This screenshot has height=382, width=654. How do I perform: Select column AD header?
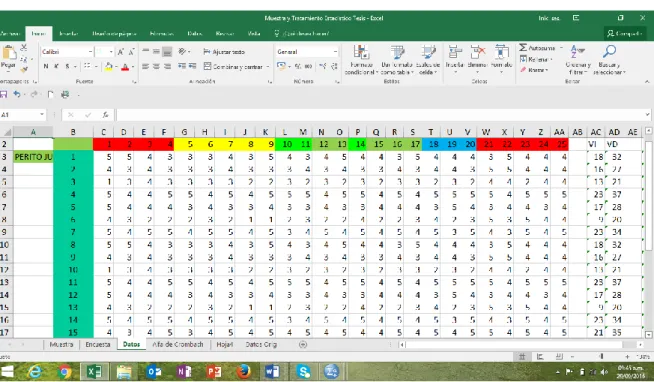pyautogui.click(x=614, y=132)
